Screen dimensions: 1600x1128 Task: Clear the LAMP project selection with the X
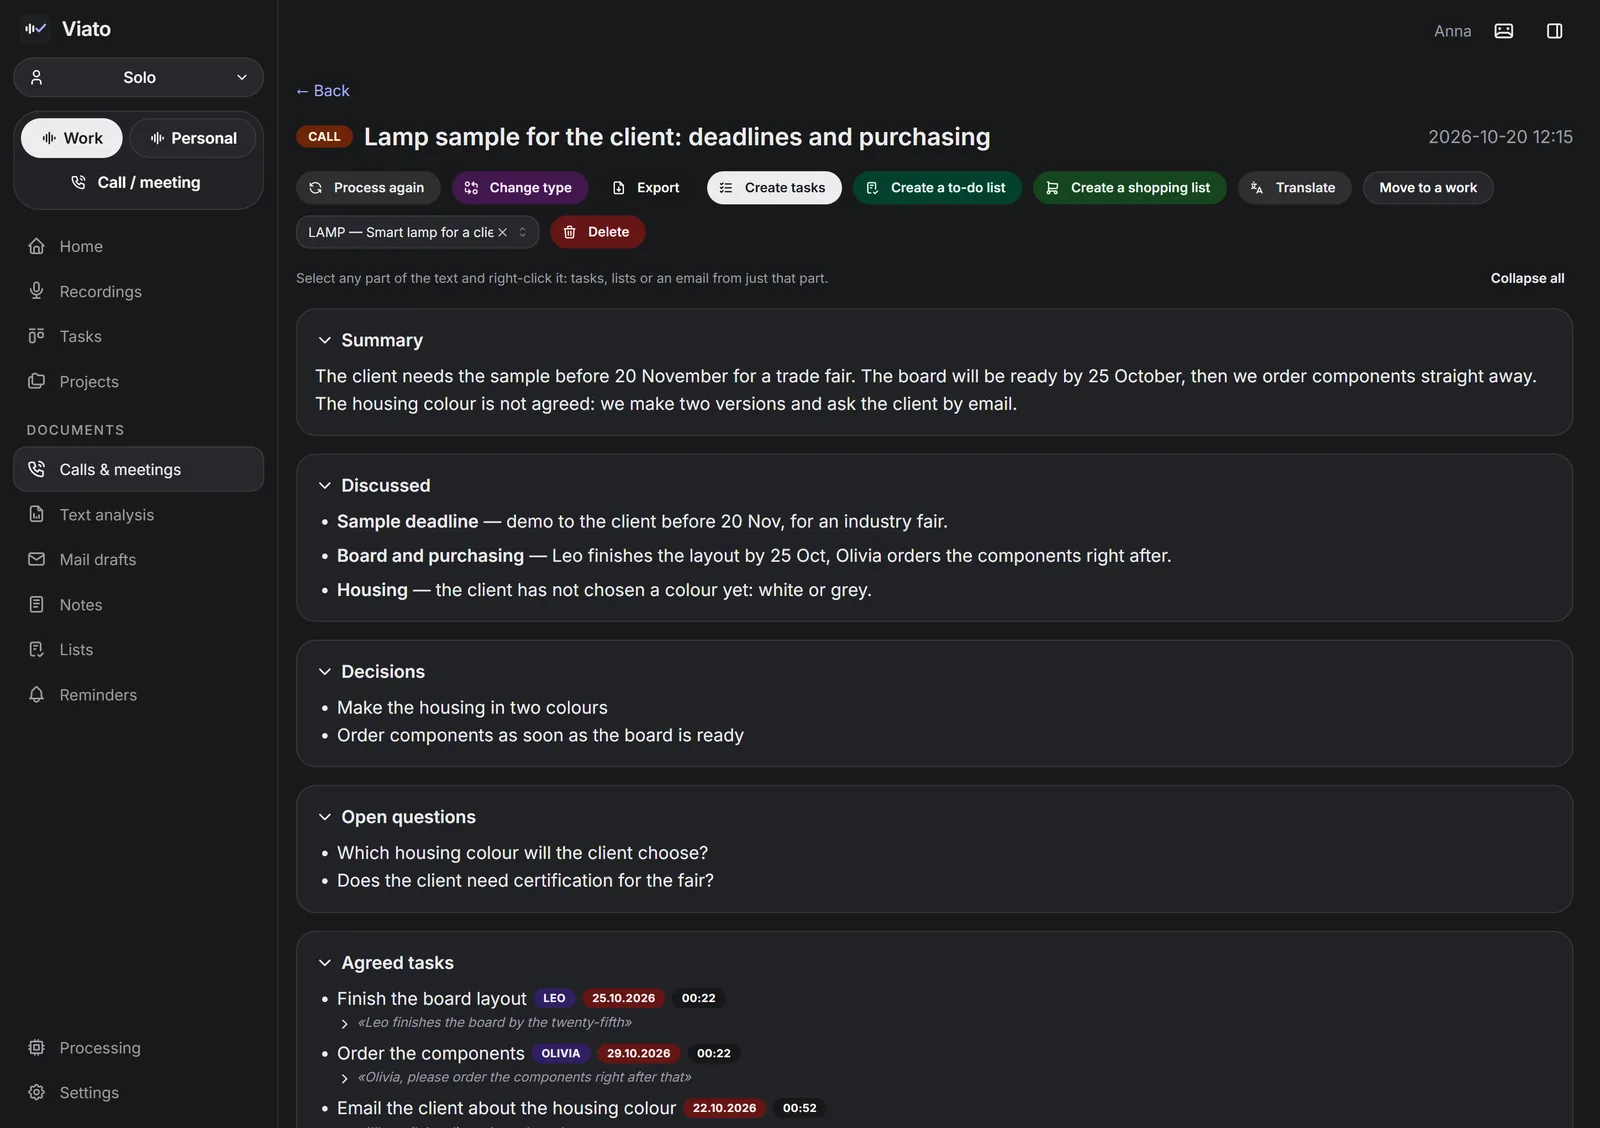pos(502,232)
